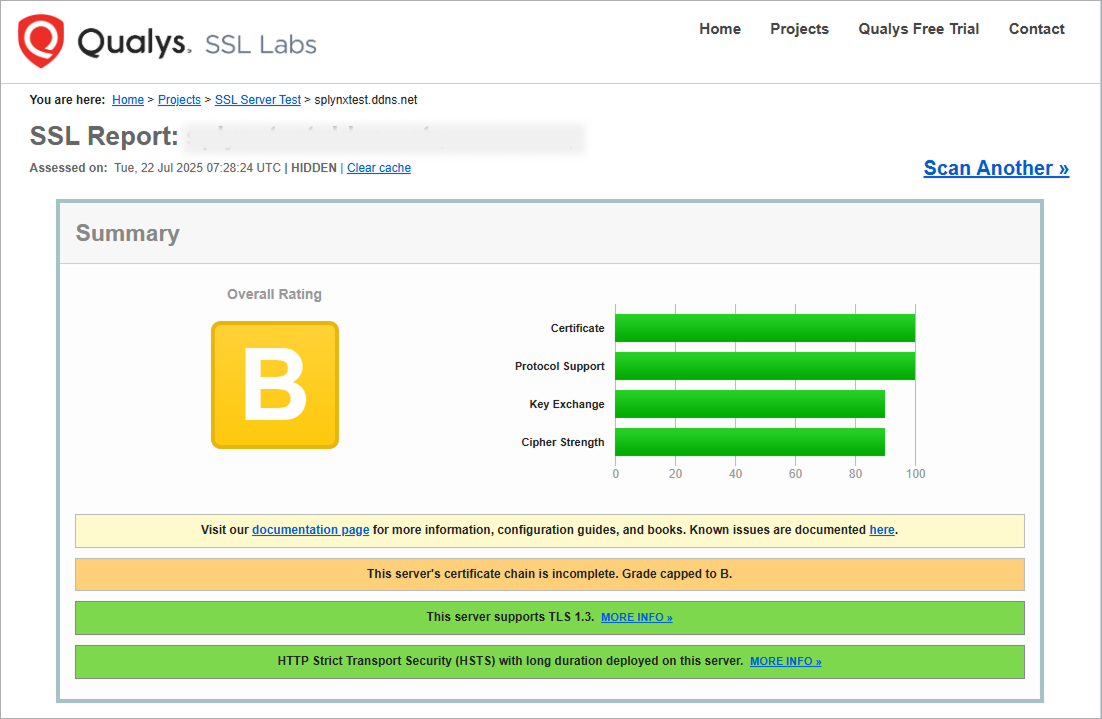This screenshot has width=1102, height=719.
Task: Open the known issues 'here' link
Action: (882, 530)
